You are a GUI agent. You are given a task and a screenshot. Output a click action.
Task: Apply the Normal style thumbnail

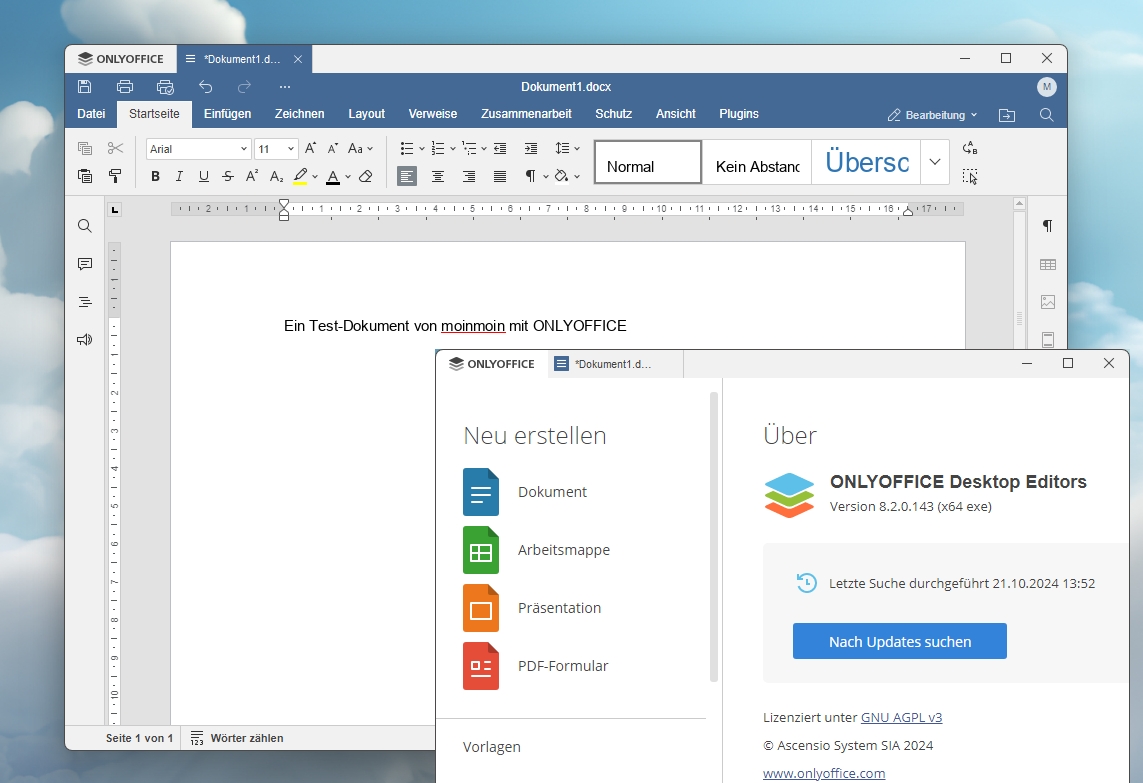pos(648,162)
